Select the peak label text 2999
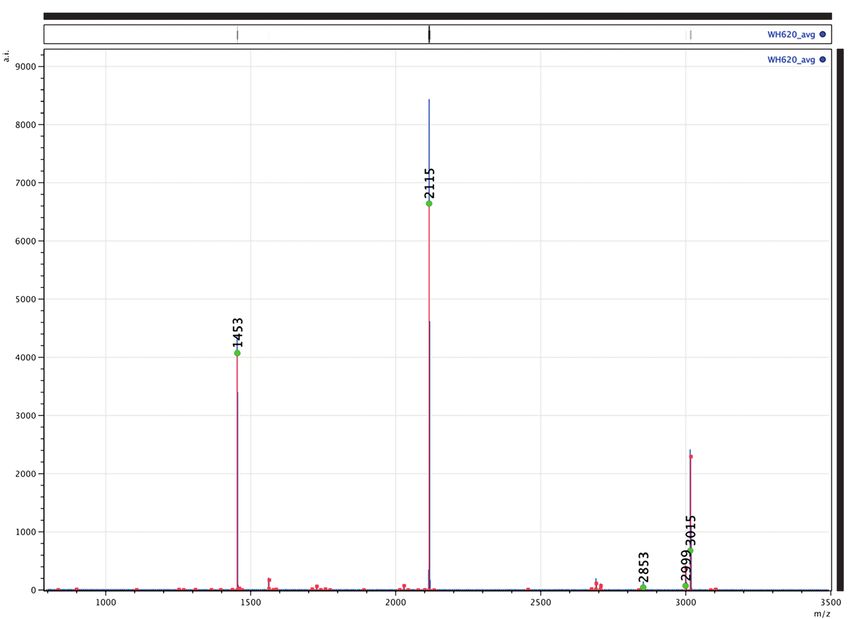 click(684, 566)
